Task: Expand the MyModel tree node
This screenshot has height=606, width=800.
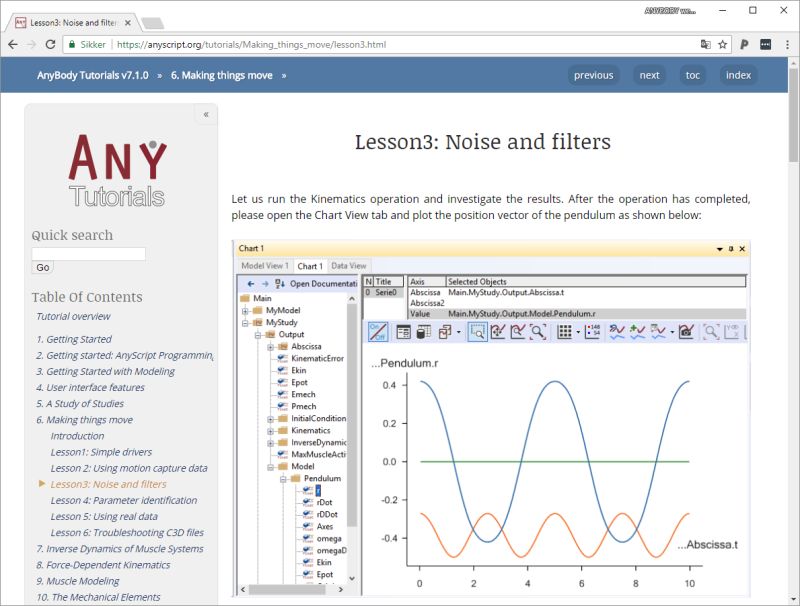Action: (x=245, y=311)
